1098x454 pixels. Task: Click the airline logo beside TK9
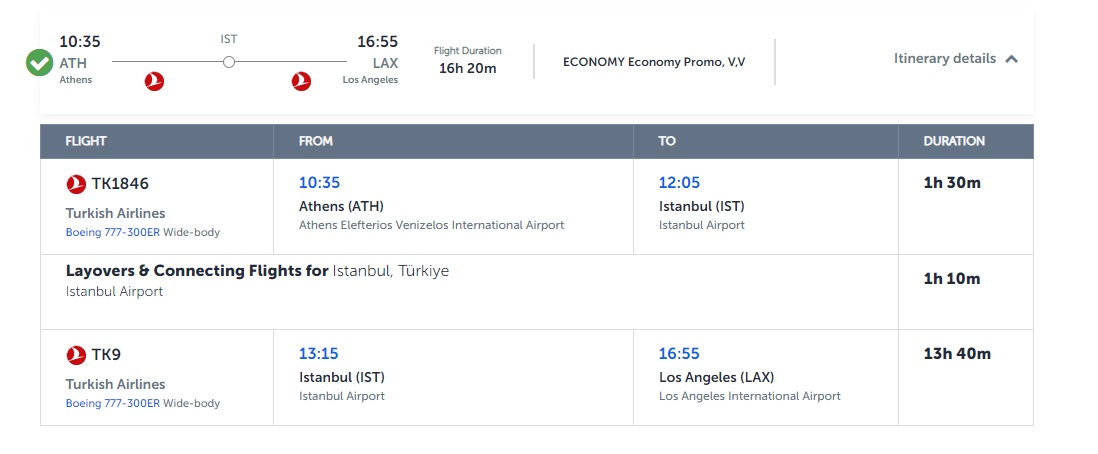point(76,355)
